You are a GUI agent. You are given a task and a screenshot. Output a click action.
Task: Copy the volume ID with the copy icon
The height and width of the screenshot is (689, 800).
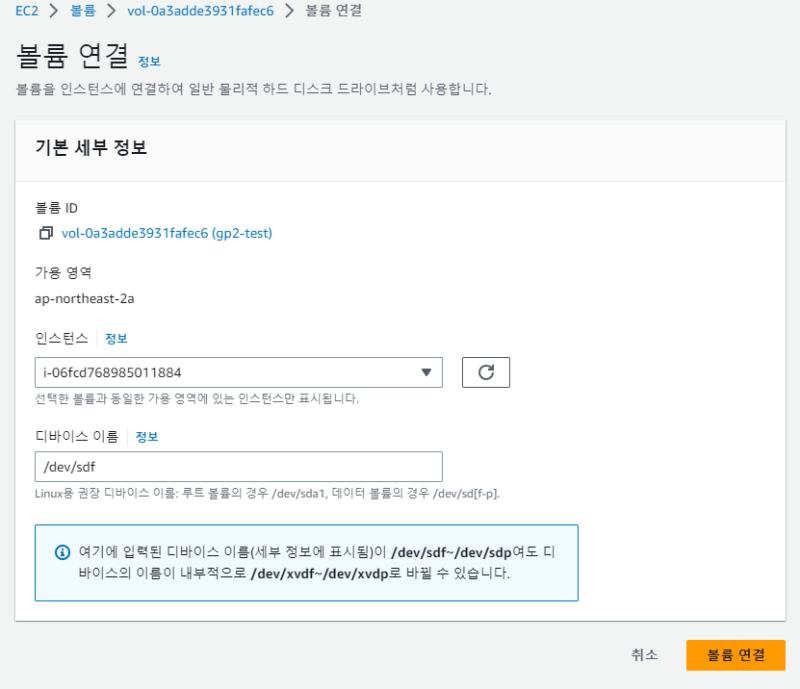(45, 234)
